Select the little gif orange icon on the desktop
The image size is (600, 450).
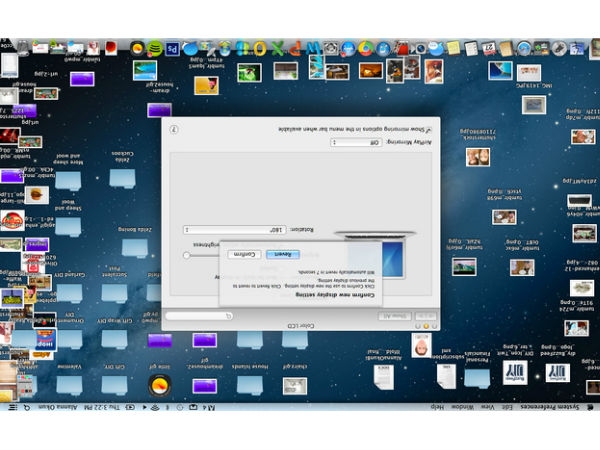click(159, 385)
